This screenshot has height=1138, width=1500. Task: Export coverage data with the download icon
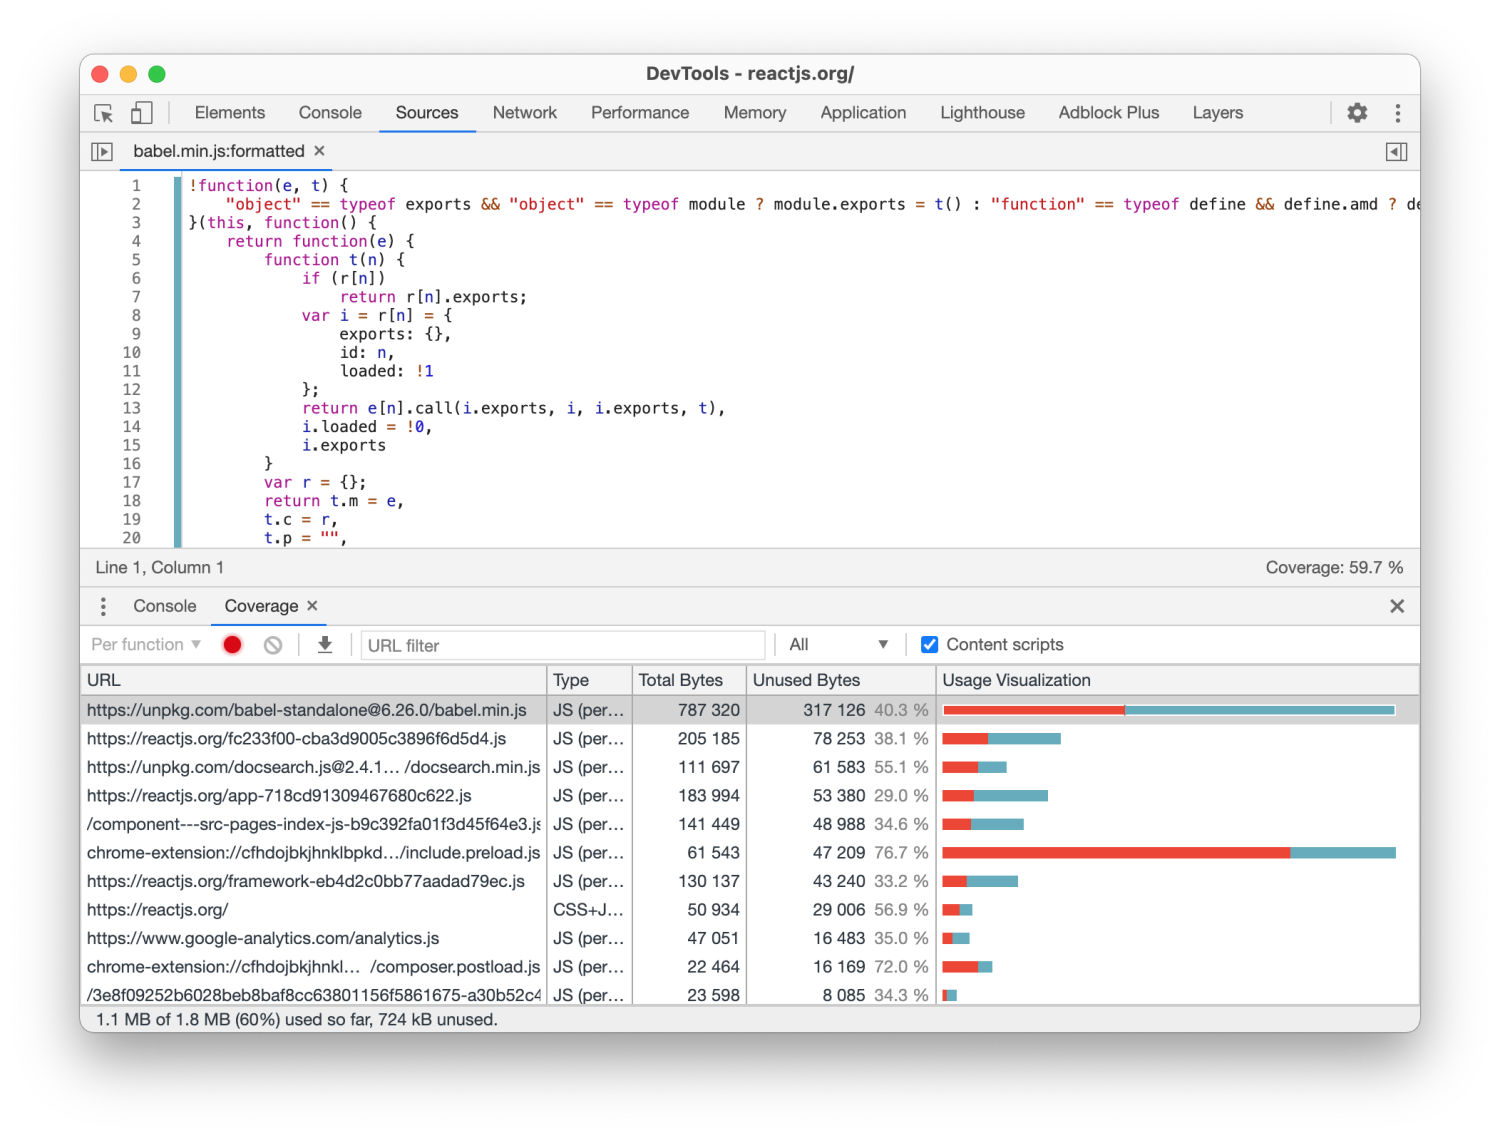[325, 645]
